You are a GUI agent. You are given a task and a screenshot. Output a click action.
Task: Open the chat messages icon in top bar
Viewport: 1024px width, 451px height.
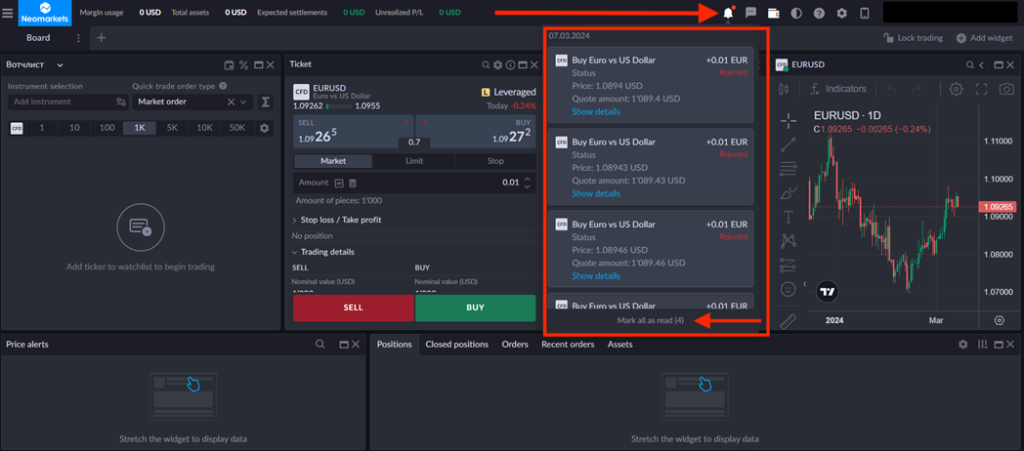coord(751,13)
